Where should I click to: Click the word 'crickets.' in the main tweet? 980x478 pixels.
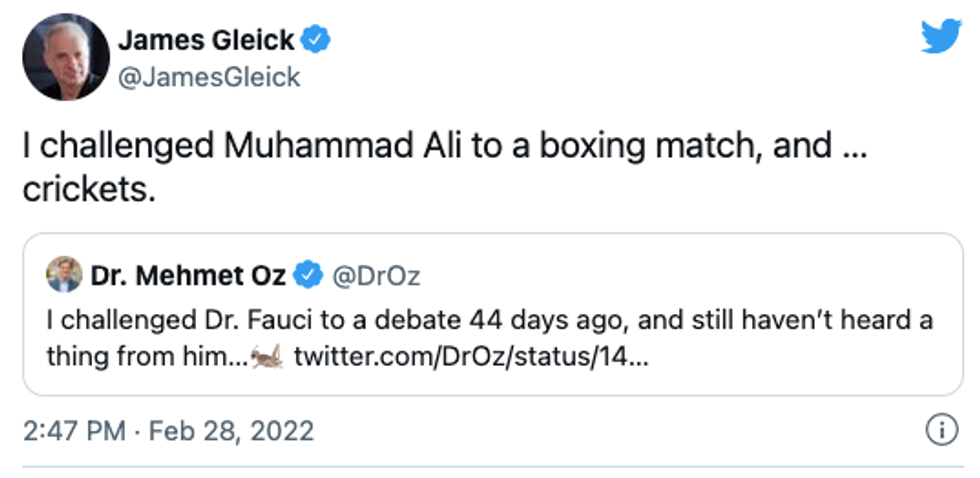point(90,190)
